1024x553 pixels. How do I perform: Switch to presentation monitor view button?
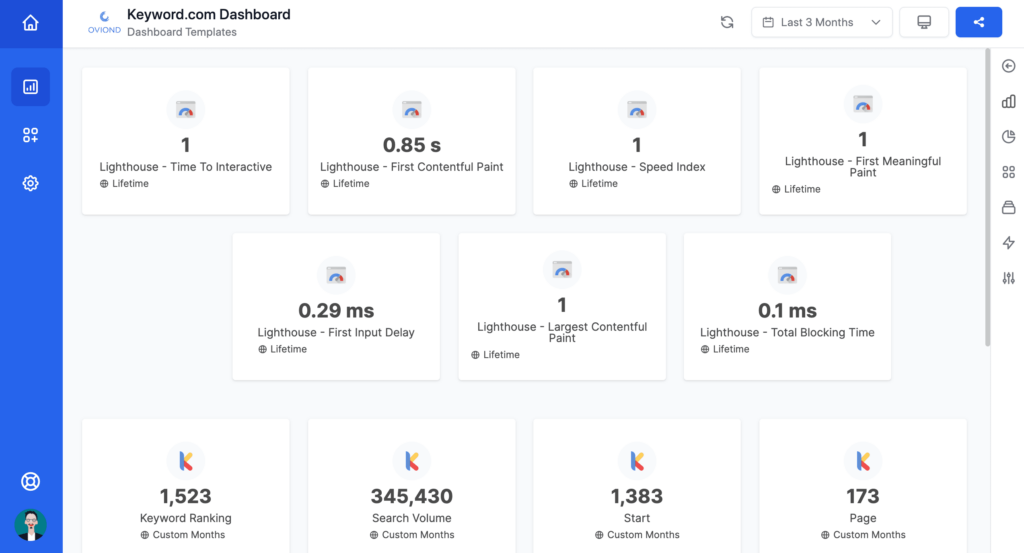pyautogui.click(x=923, y=22)
